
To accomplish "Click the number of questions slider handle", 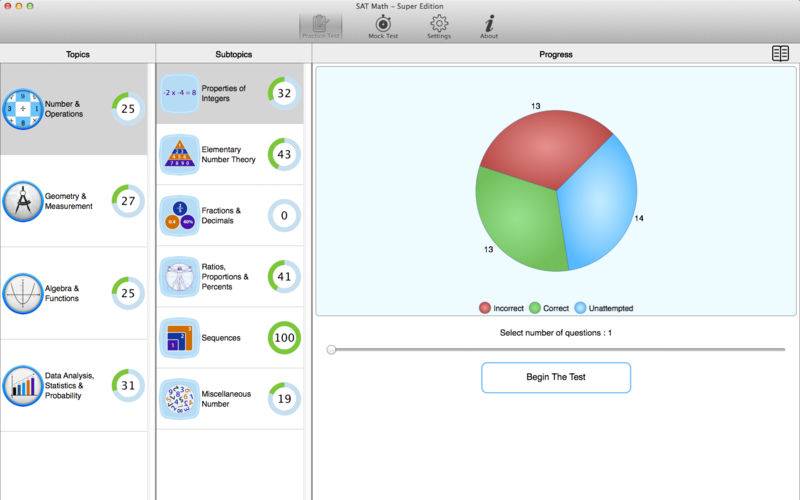I will coord(331,349).
